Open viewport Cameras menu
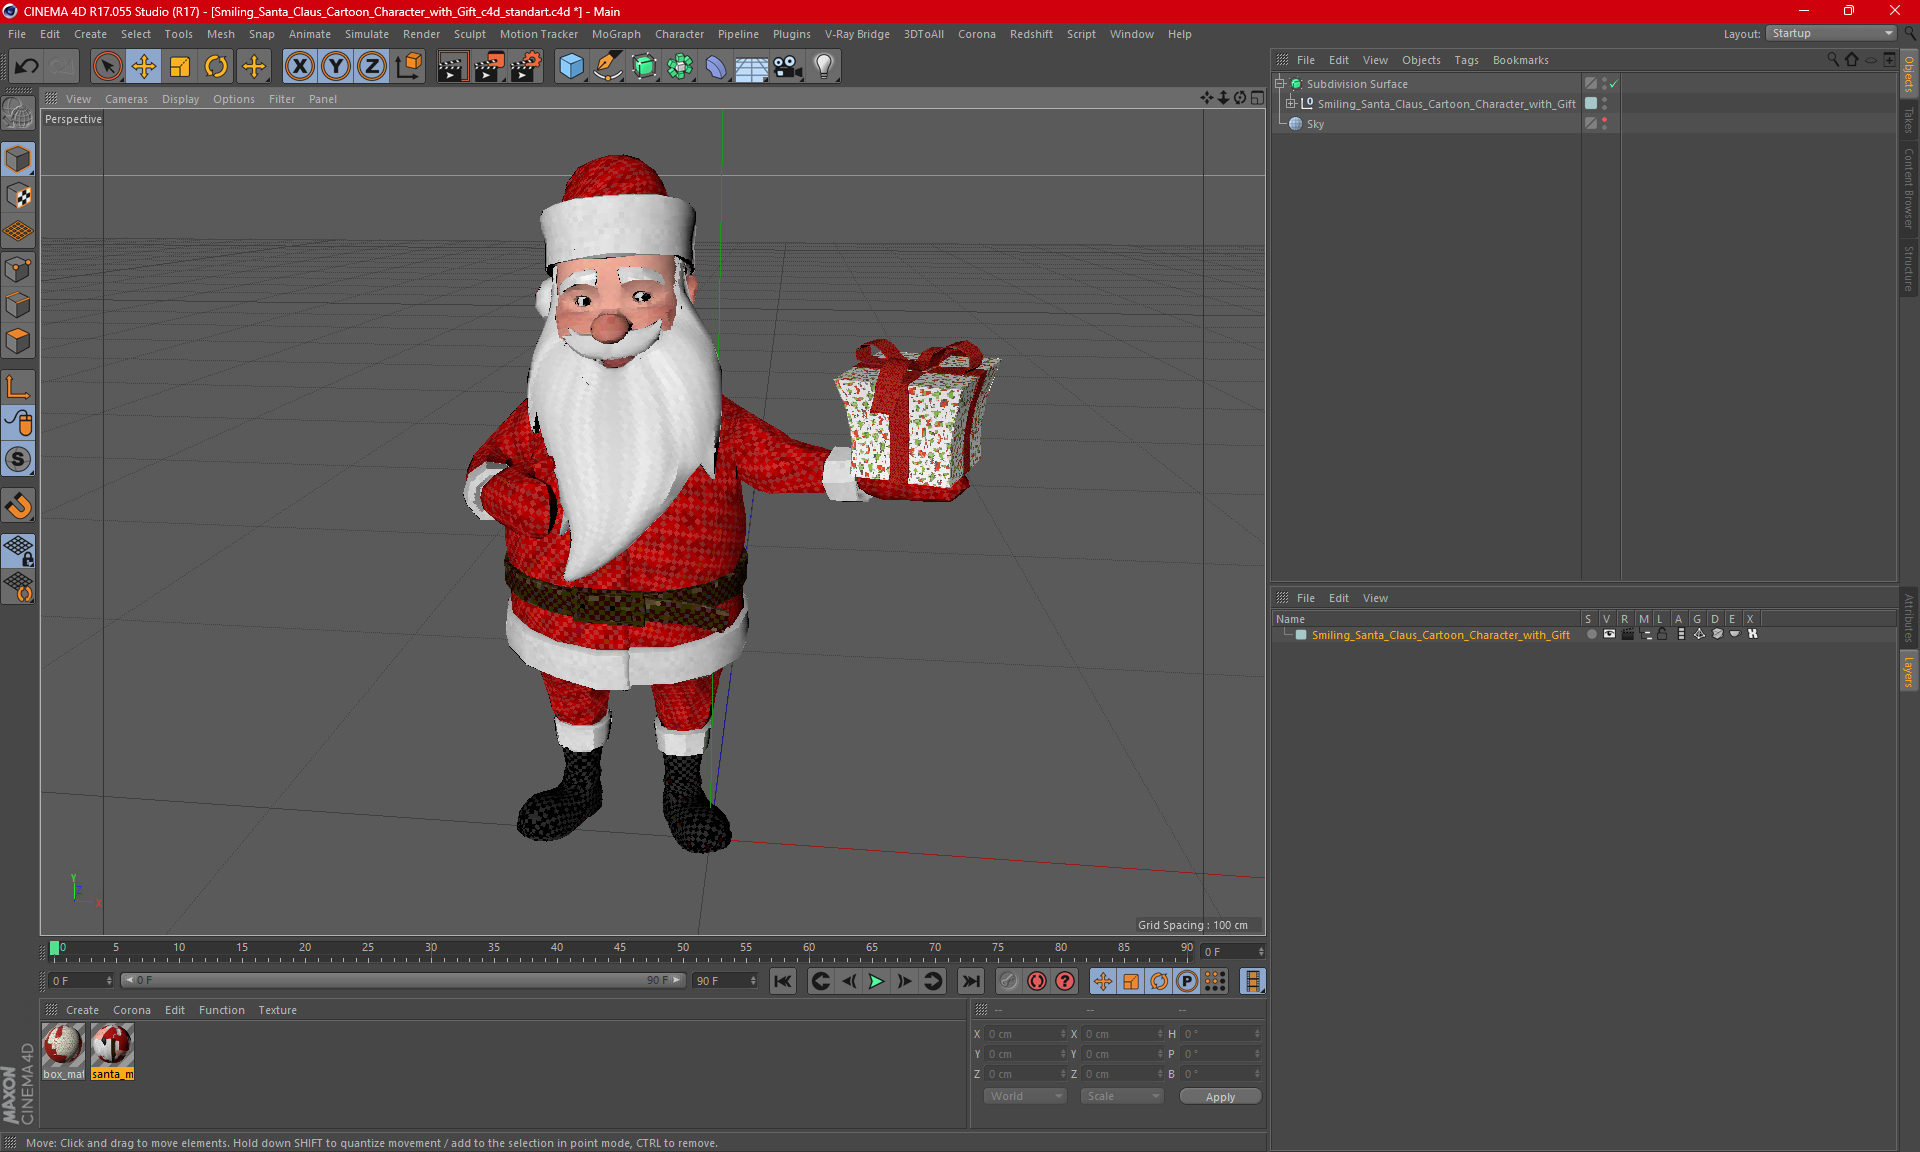This screenshot has height=1152, width=1920. [126, 99]
